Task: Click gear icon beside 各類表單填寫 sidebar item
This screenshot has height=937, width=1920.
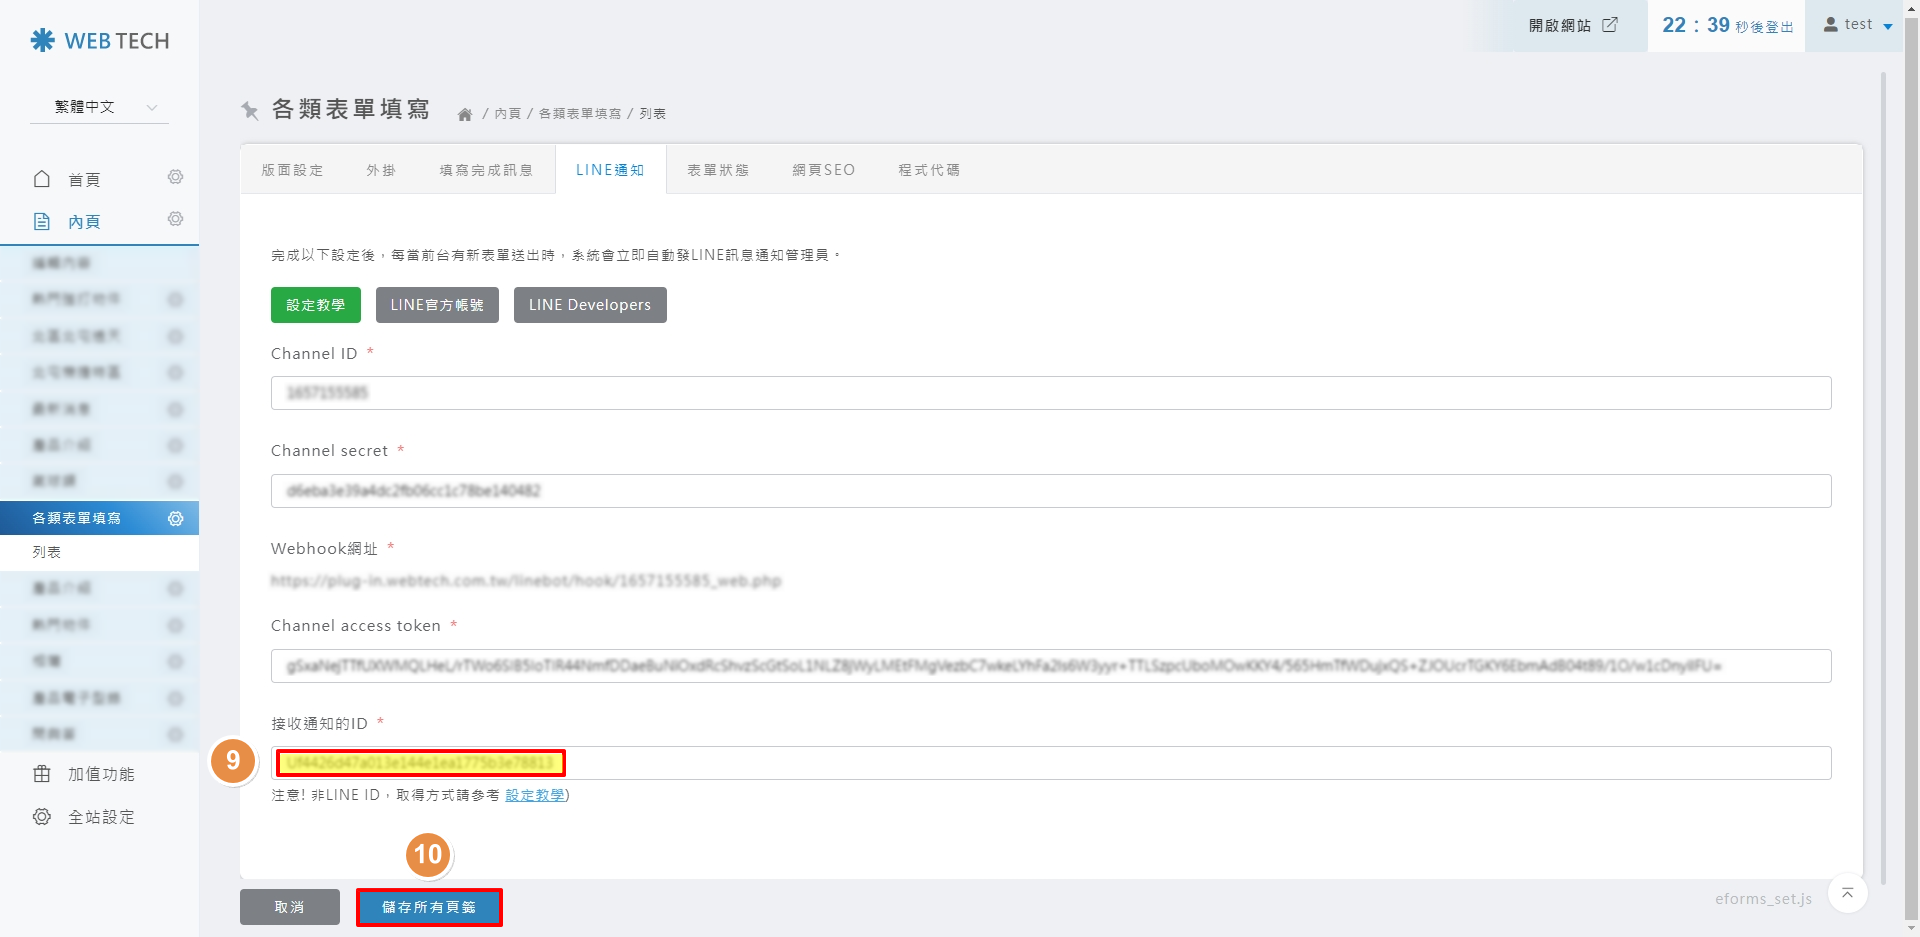Action: click(175, 518)
